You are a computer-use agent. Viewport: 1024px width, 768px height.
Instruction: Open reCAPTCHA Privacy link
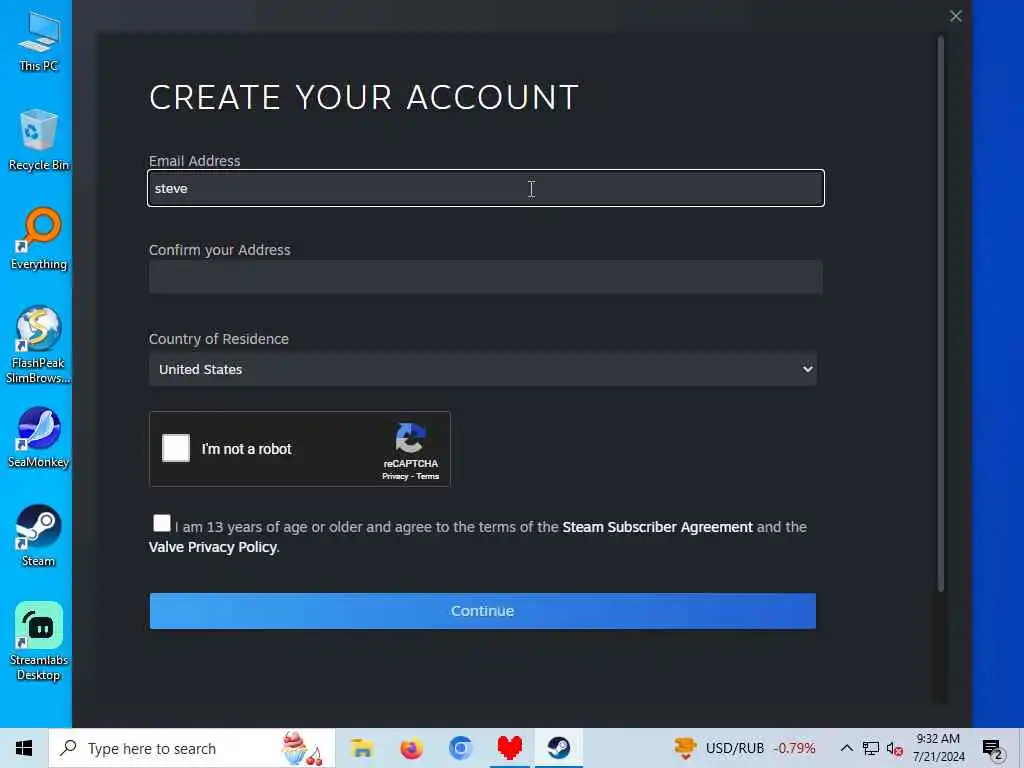click(395, 476)
